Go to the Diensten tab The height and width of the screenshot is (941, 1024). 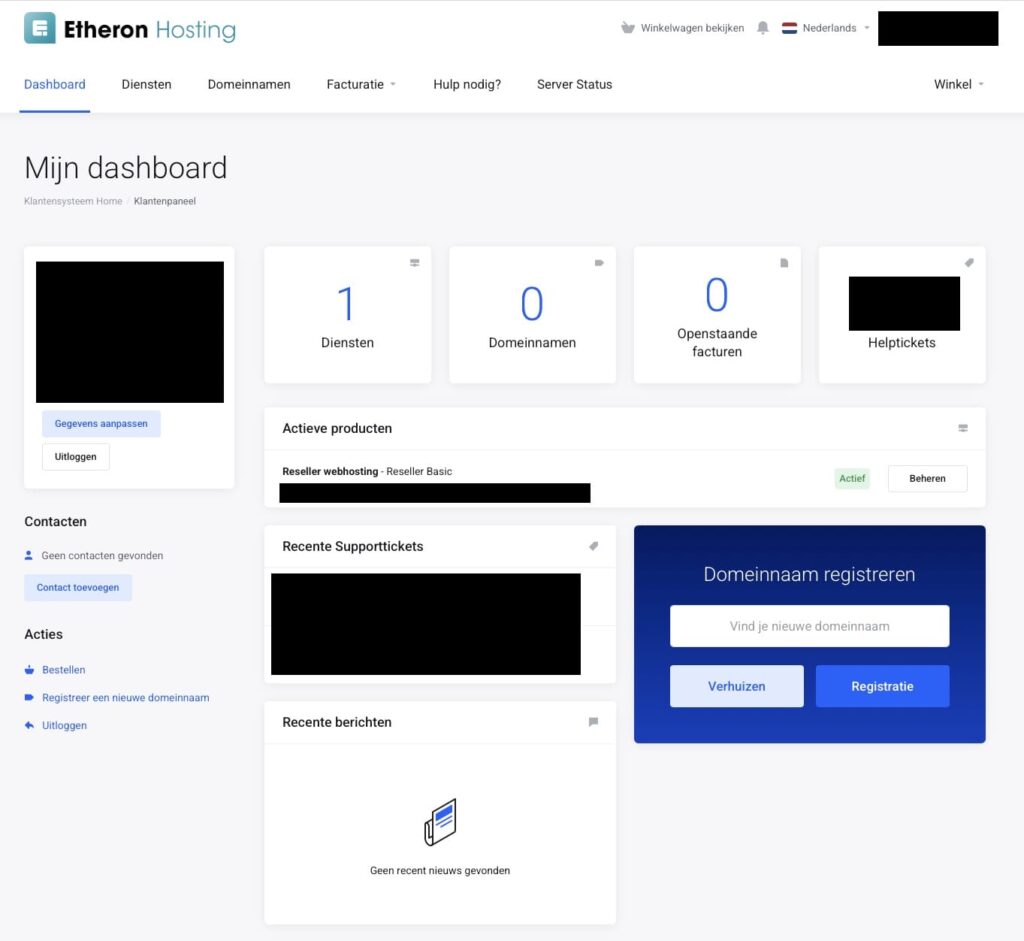pos(146,84)
